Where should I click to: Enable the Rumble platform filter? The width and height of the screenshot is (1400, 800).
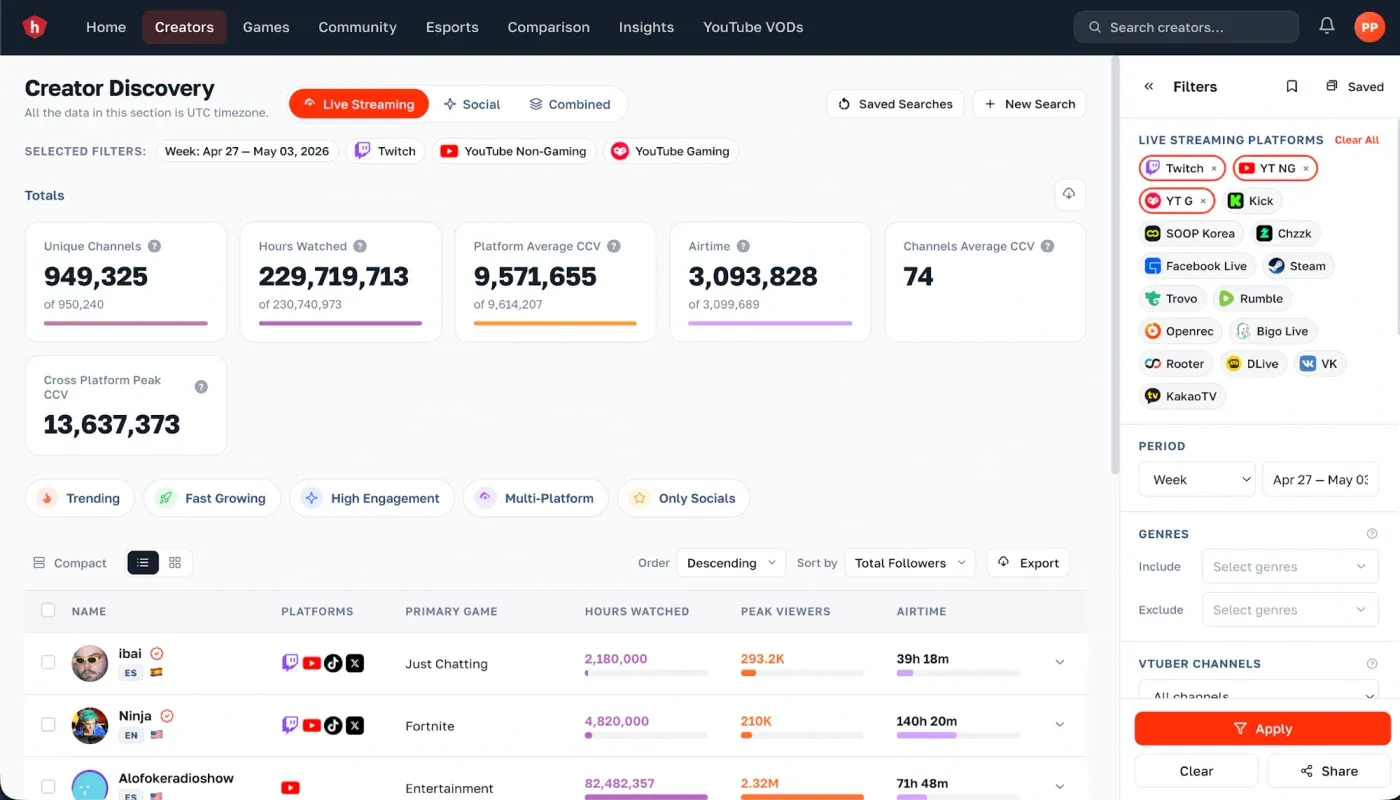point(1251,298)
